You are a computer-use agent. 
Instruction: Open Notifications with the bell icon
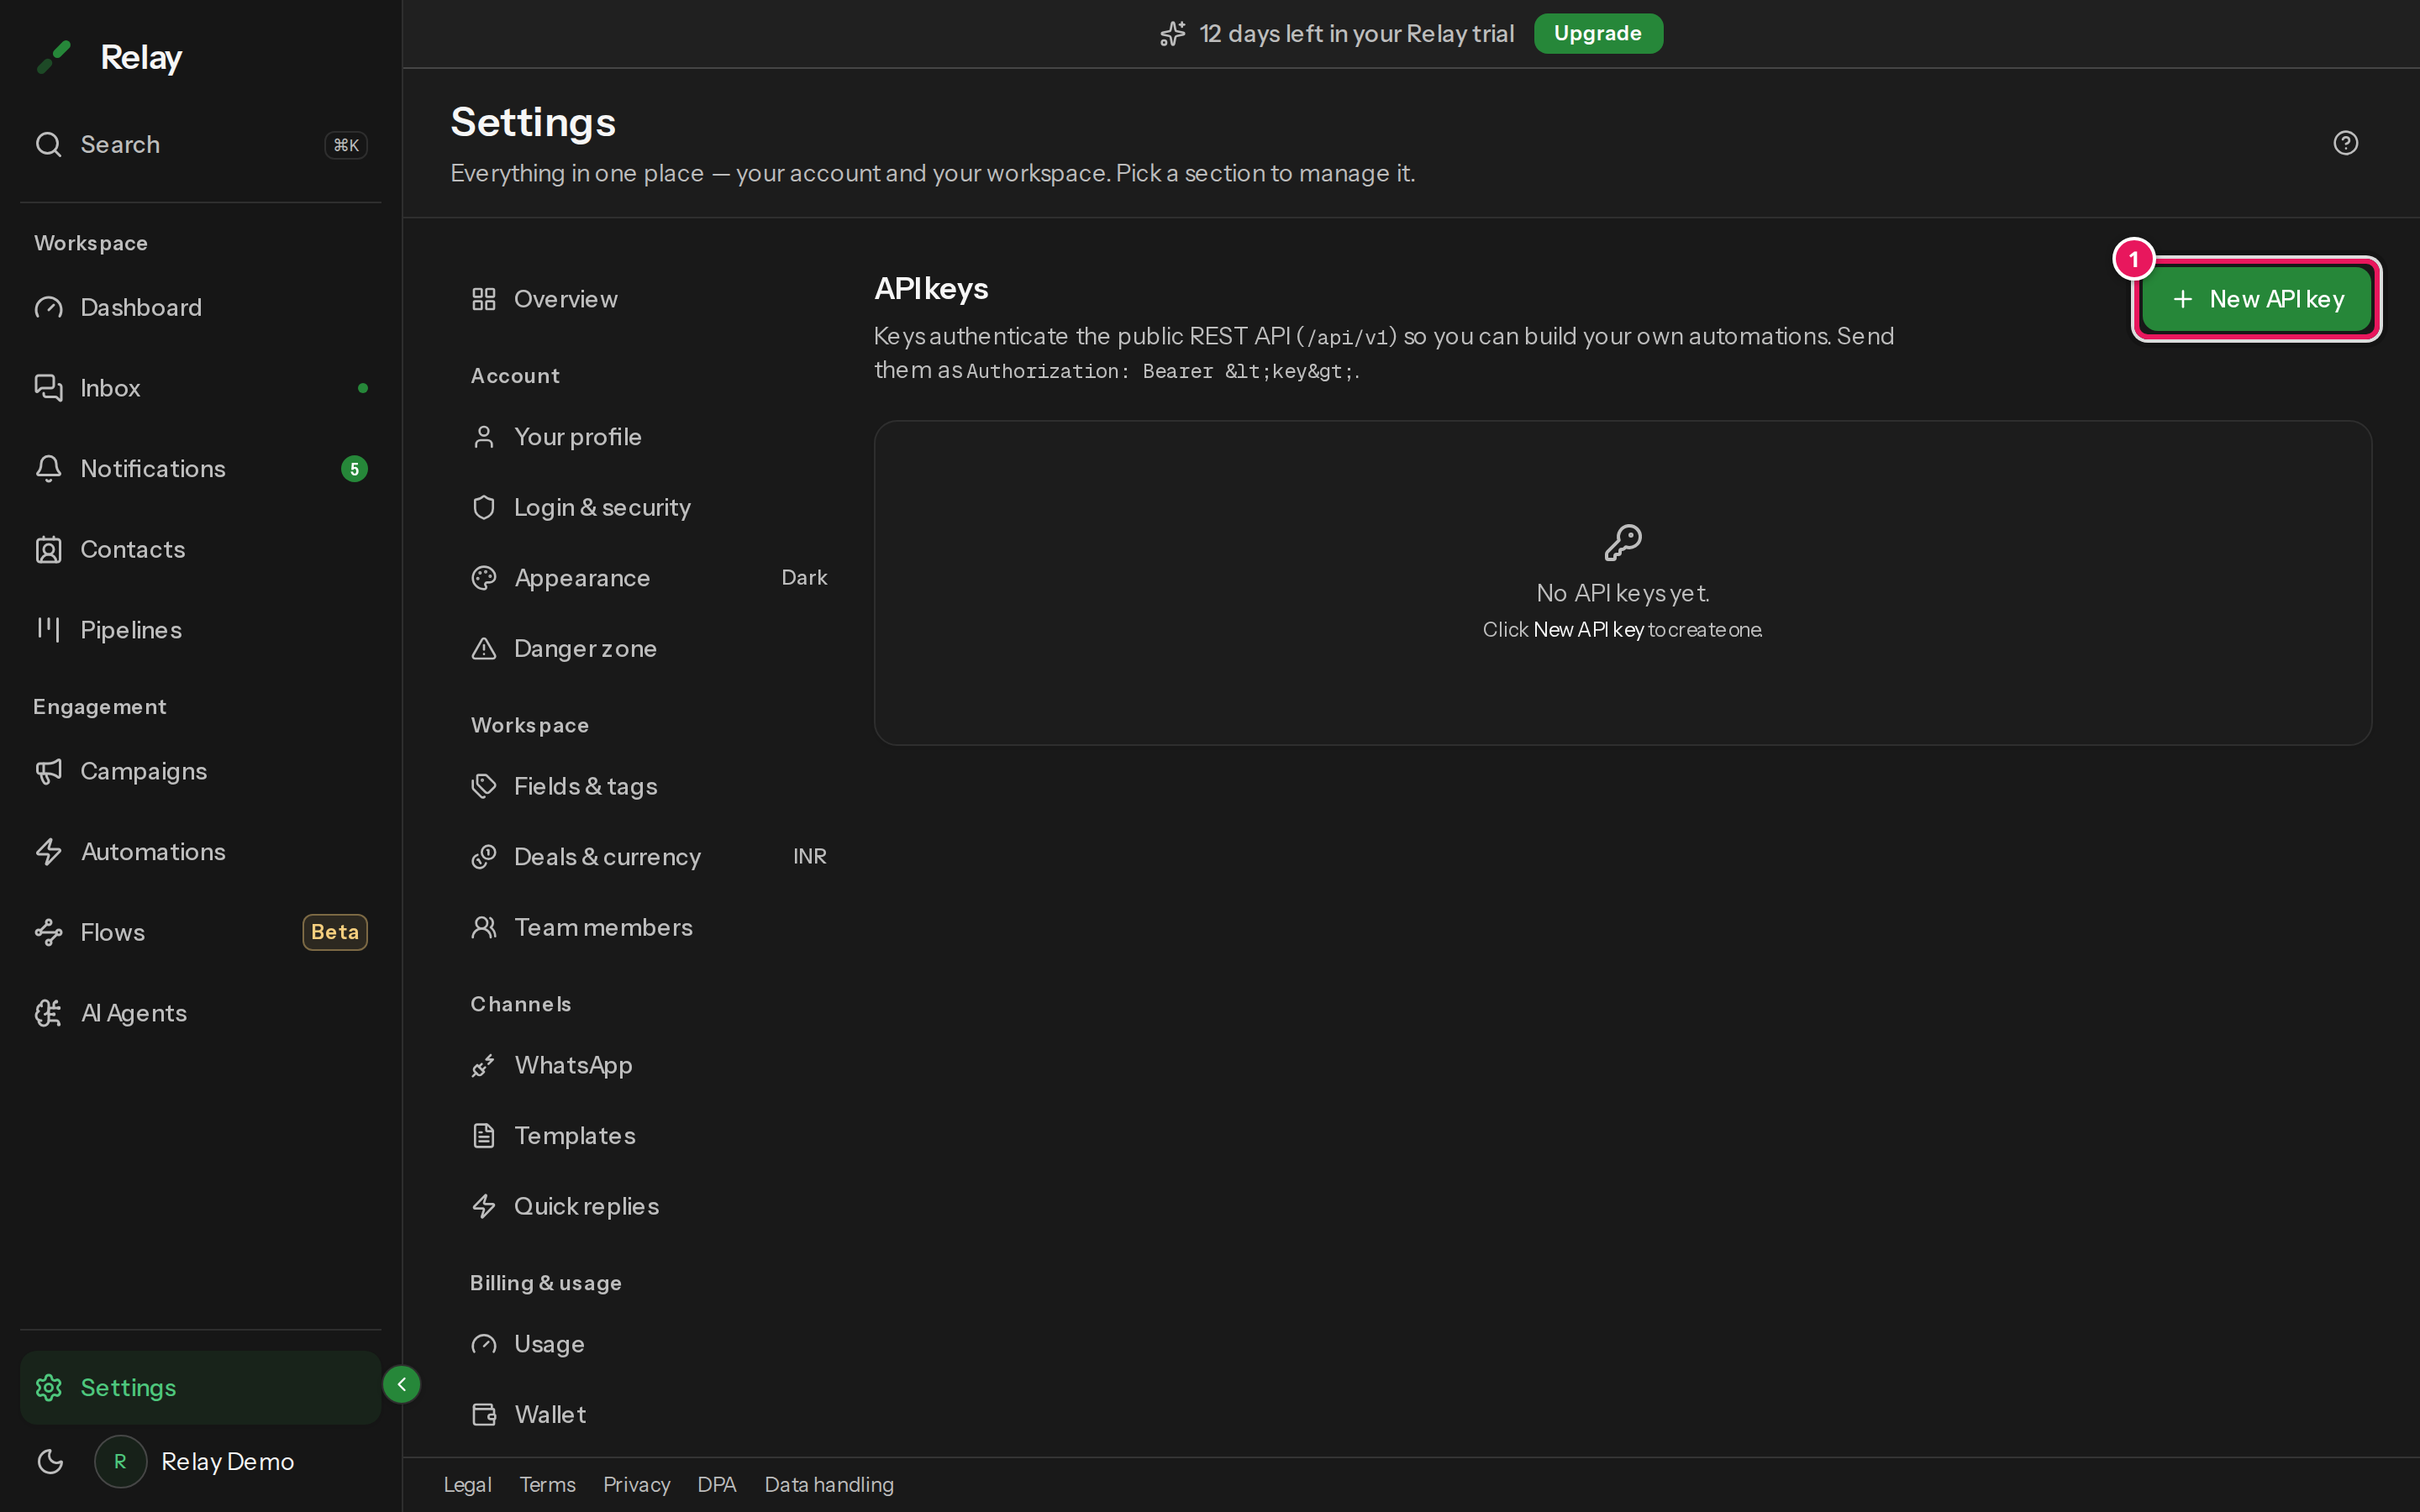click(x=200, y=469)
